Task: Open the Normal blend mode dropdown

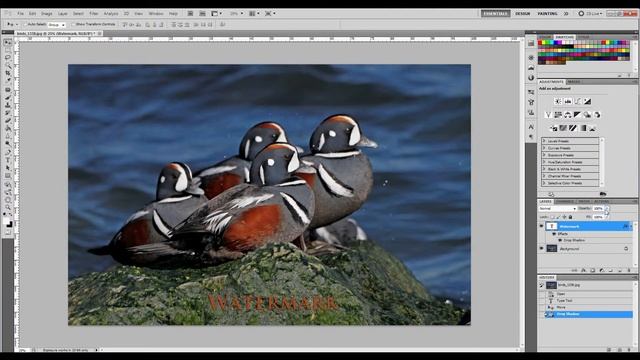Action: [558, 209]
